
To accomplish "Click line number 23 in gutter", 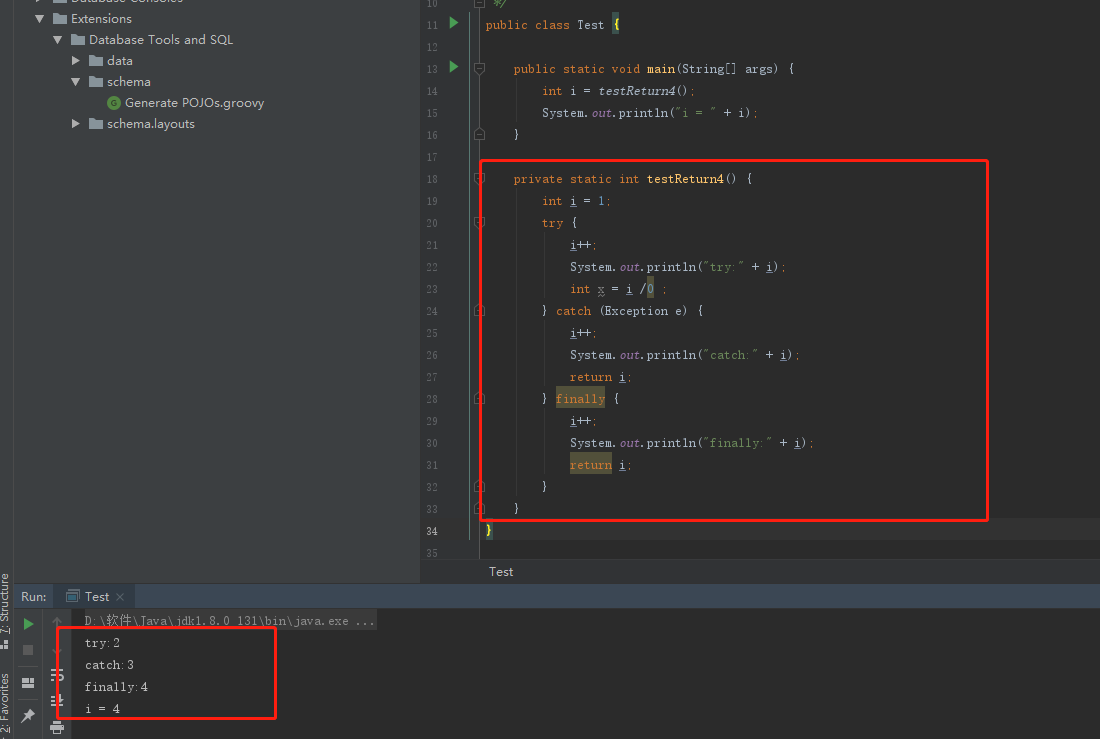I will 431,289.
